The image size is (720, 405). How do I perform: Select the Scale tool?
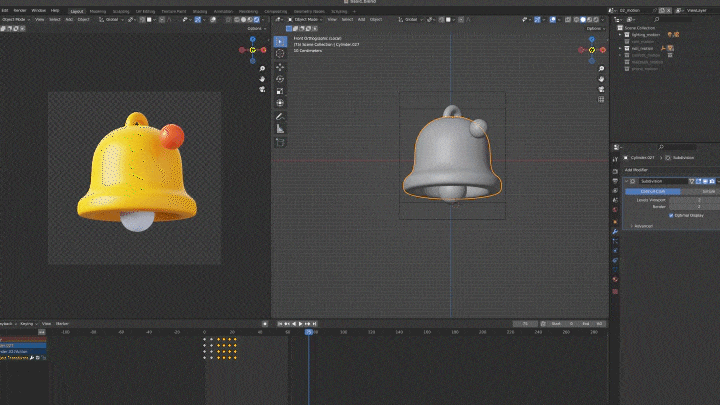[280, 91]
